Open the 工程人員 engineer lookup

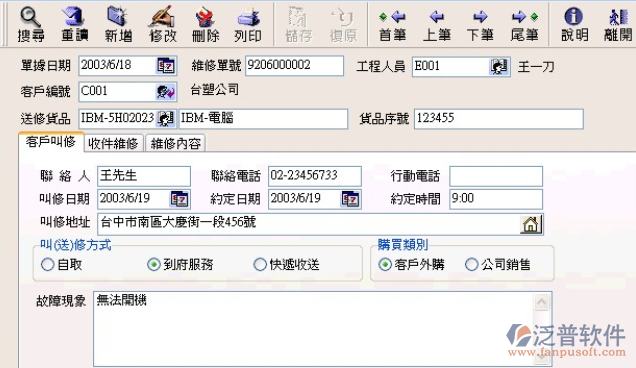(498, 66)
